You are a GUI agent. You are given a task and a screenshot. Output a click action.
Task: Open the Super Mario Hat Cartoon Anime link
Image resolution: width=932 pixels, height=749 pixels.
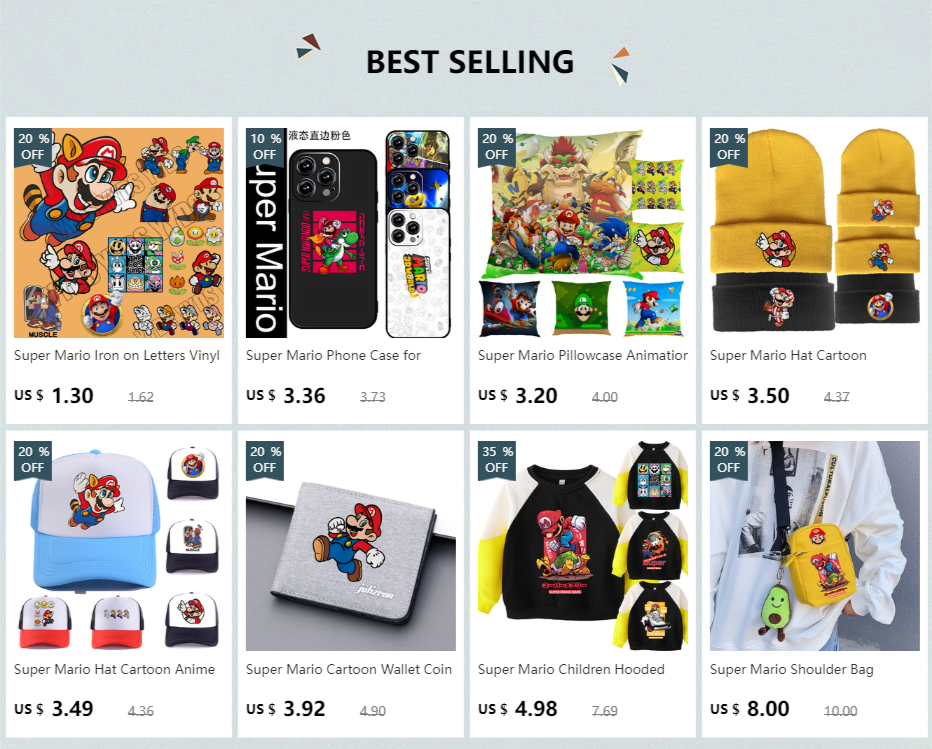point(115,669)
